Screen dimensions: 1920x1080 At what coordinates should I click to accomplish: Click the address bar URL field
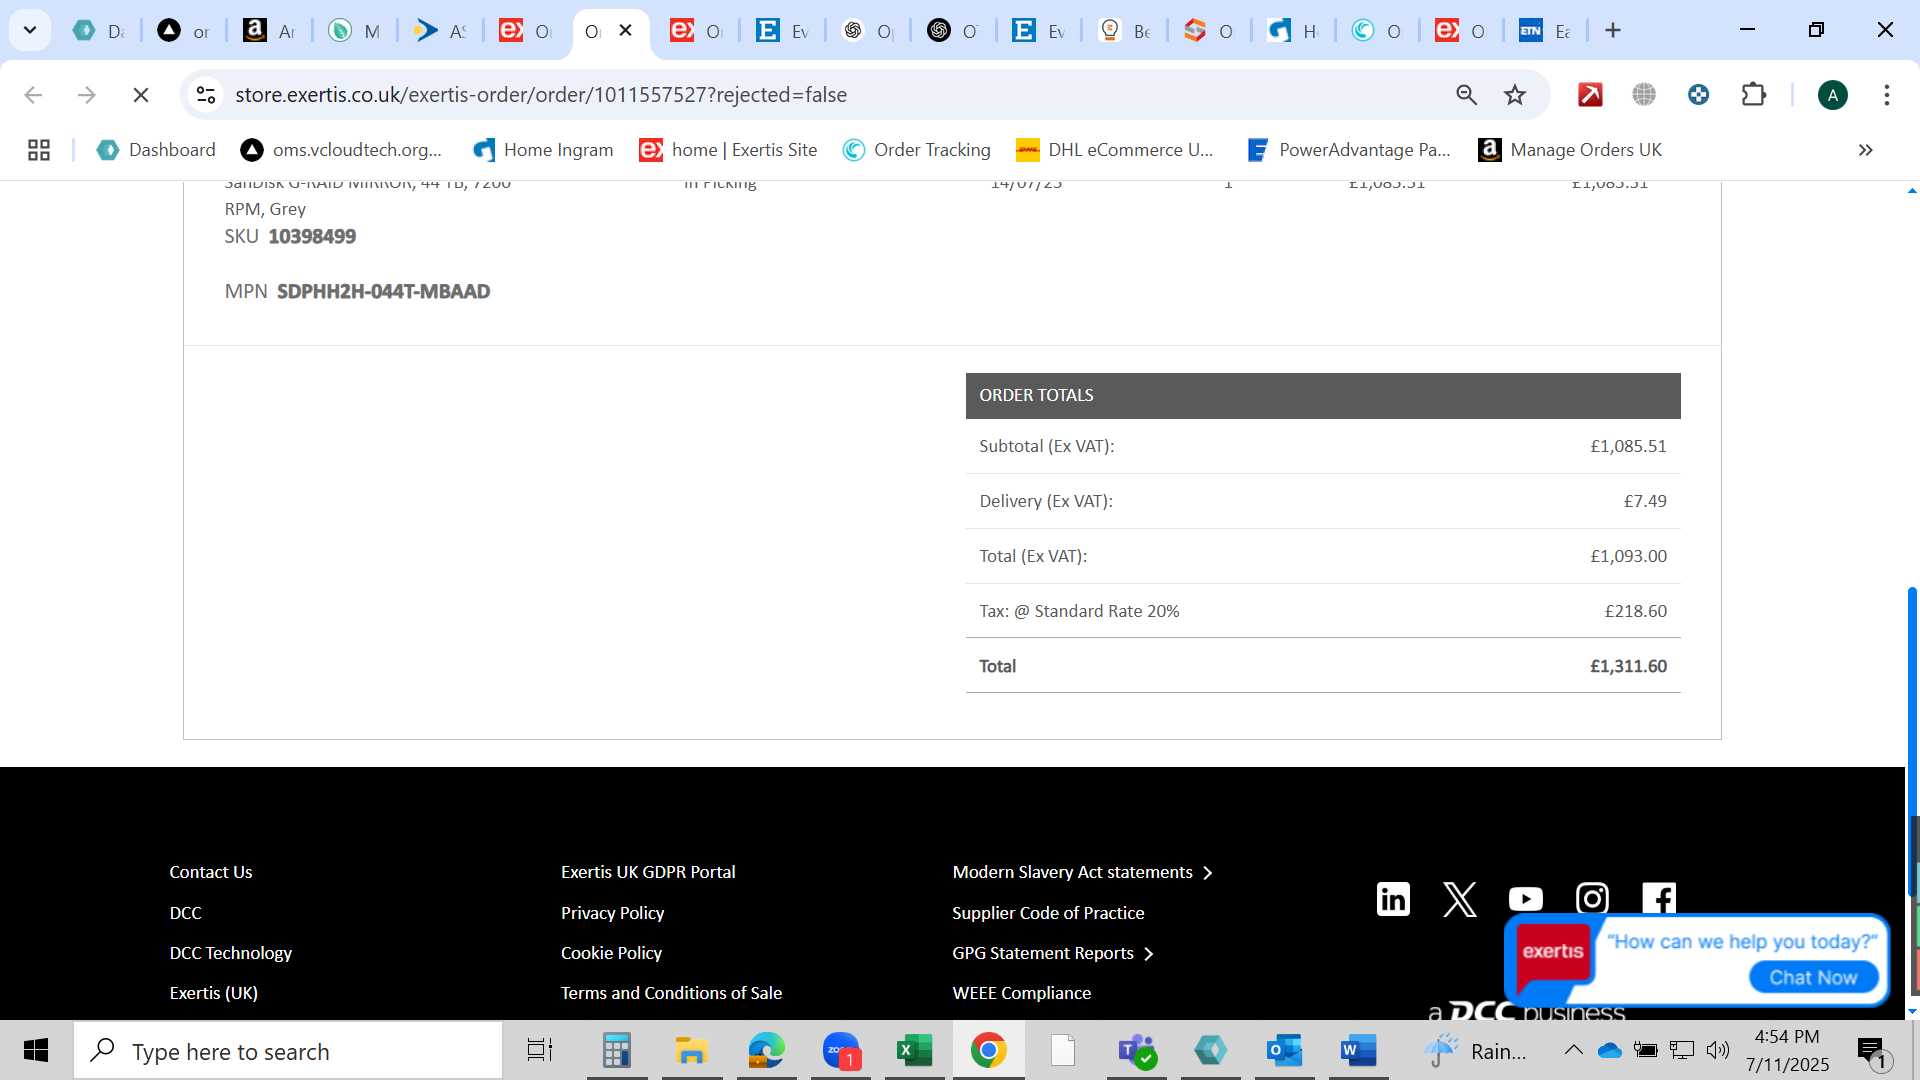click(x=830, y=95)
